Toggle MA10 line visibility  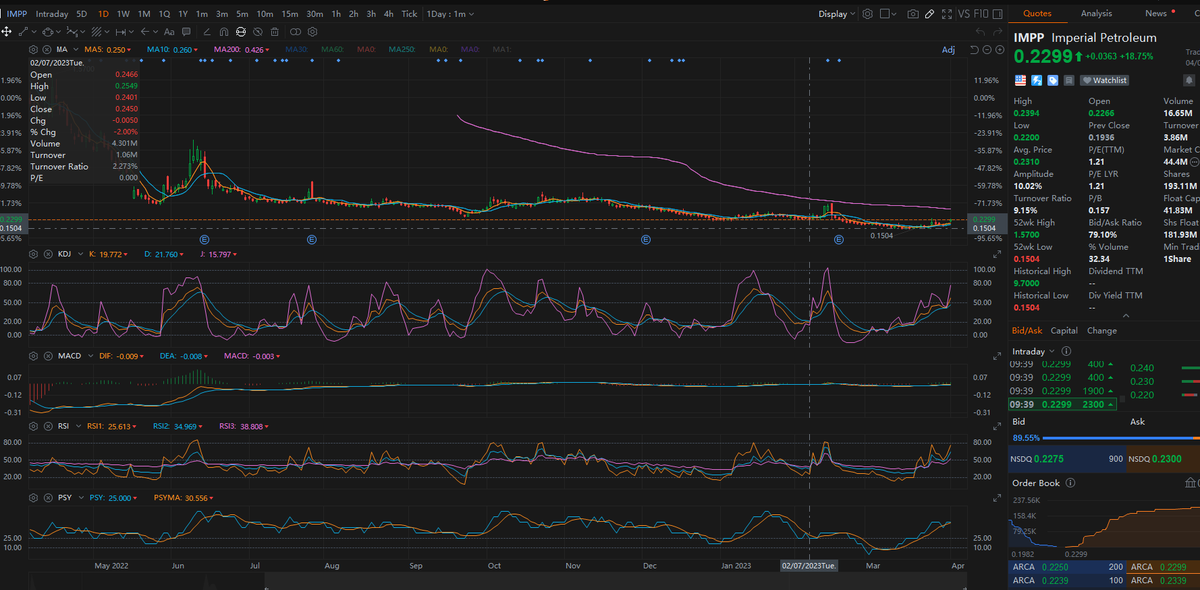172,49
